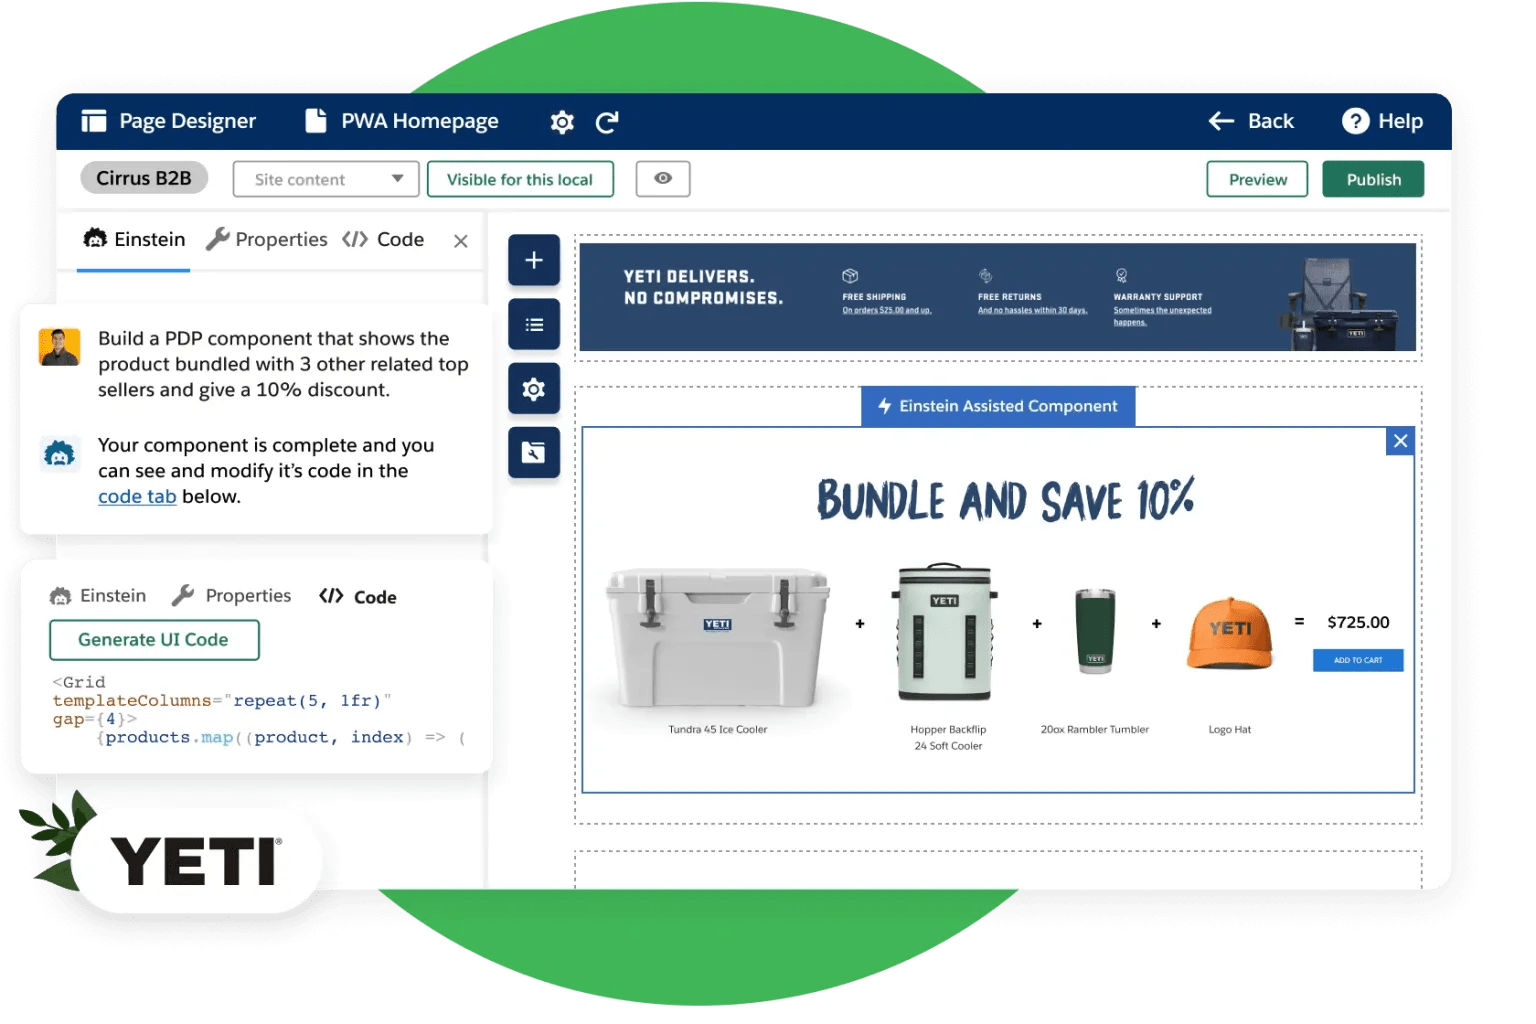
Task: Click the PWA Homepage document icon
Action: click(x=316, y=121)
